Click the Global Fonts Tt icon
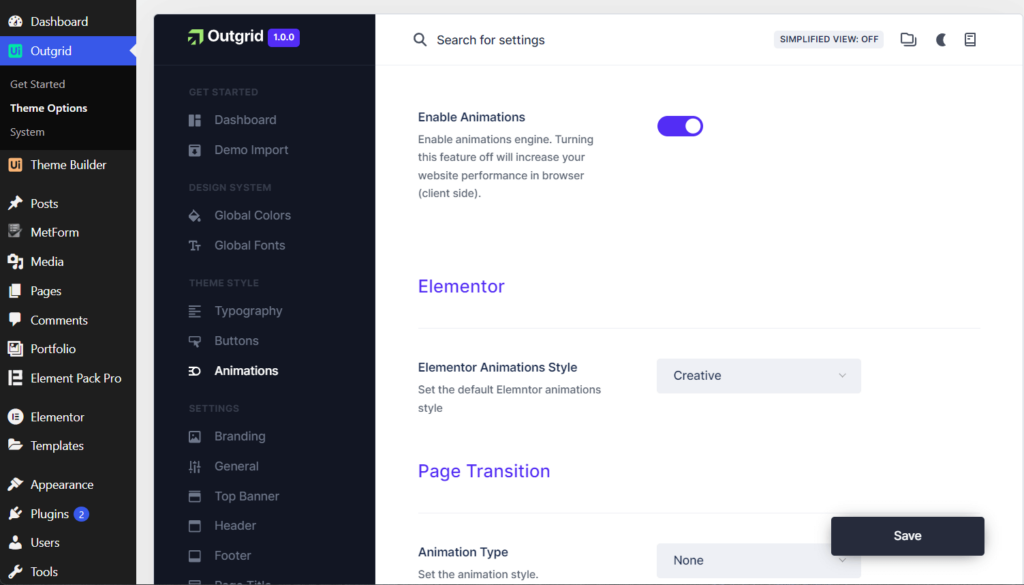 click(195, 245)
